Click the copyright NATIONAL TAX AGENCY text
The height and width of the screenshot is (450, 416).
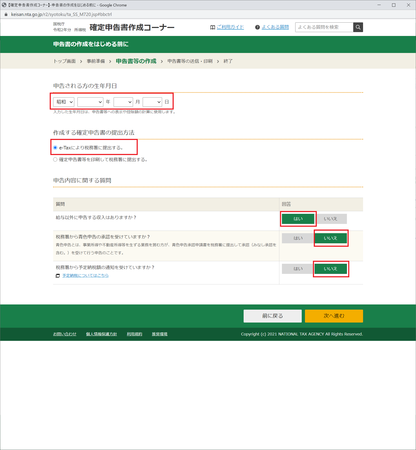[302, 334]
